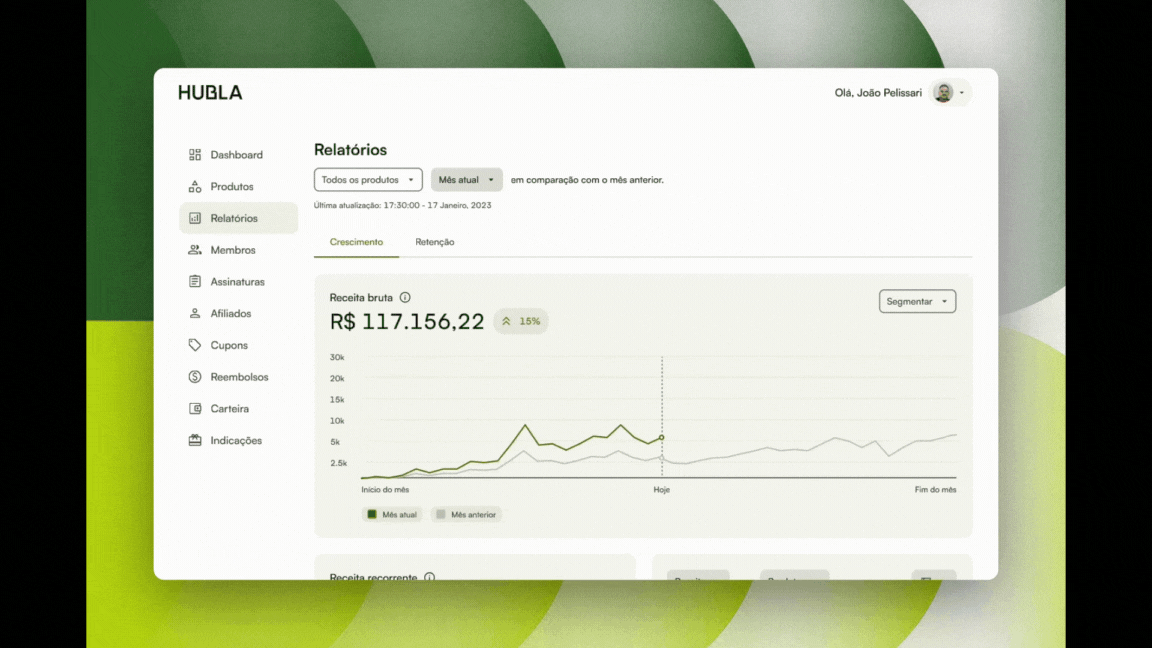Select the Relatórios sidebar item
Viewport: 1152px width, 648px height.
238,218
